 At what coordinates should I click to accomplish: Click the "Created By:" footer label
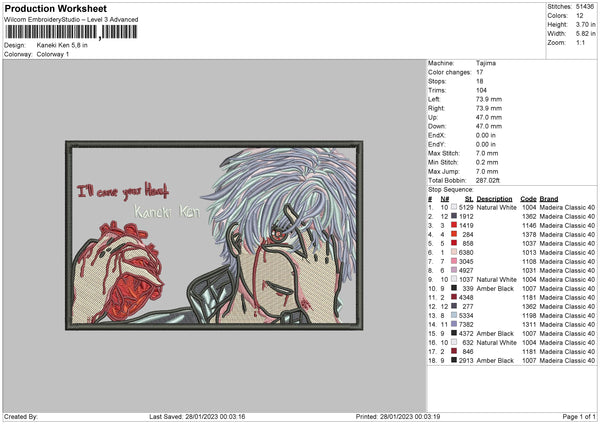pyautogui.click(x=21, y=417)
